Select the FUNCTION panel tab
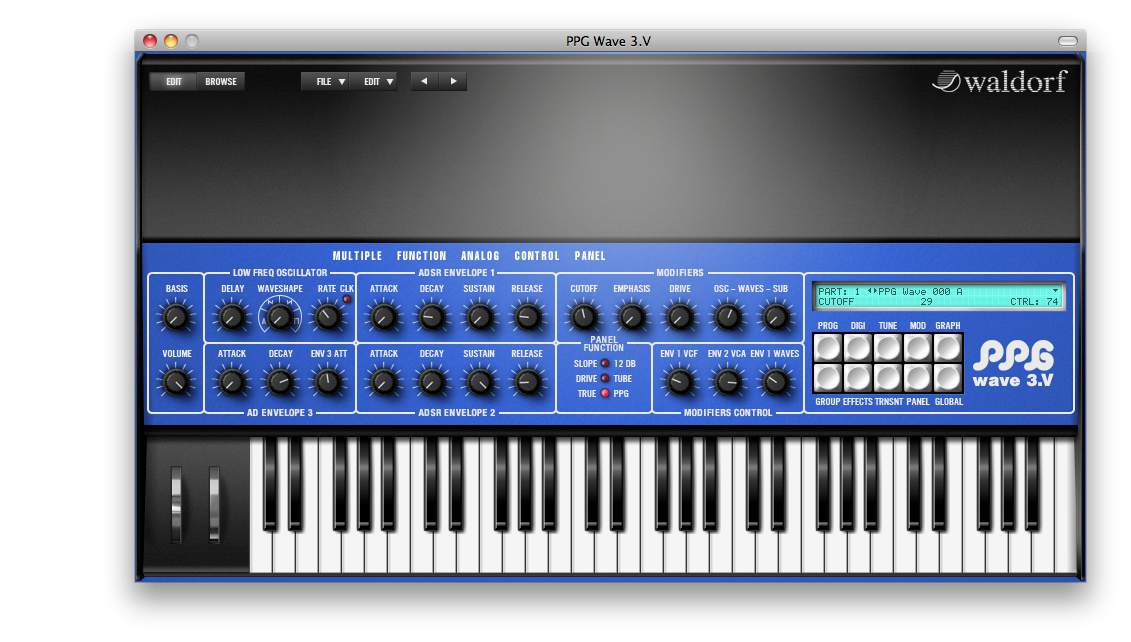1131x642 pixels. [421, 256]
